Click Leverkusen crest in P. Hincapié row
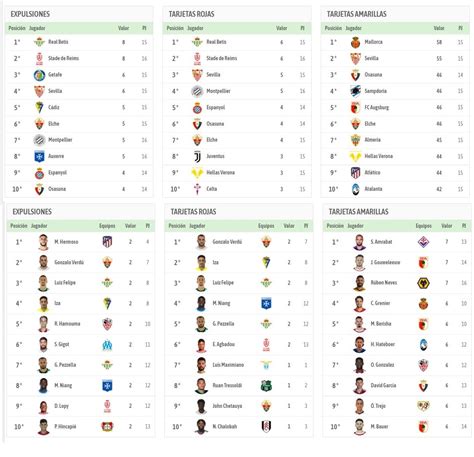This screenshot has height=457, width=474. pyautogui.click(x=107, y=427)
